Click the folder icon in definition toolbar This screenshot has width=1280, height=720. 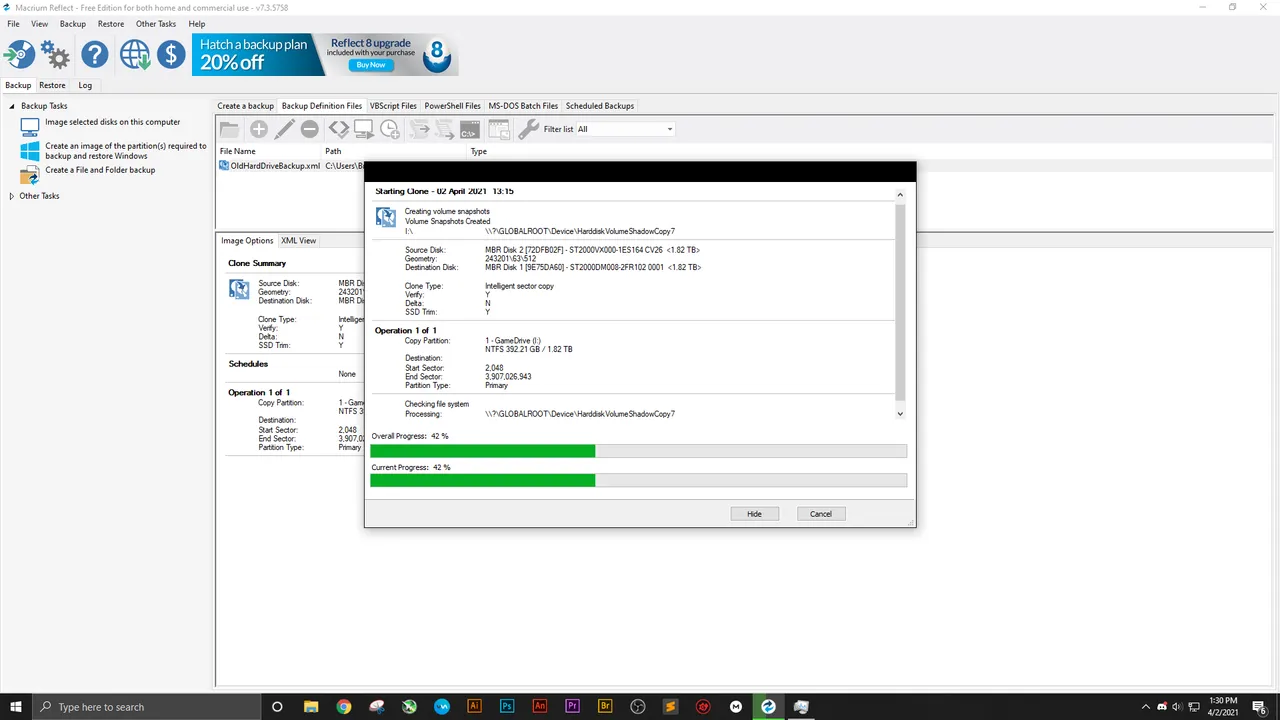pos(230,129)
